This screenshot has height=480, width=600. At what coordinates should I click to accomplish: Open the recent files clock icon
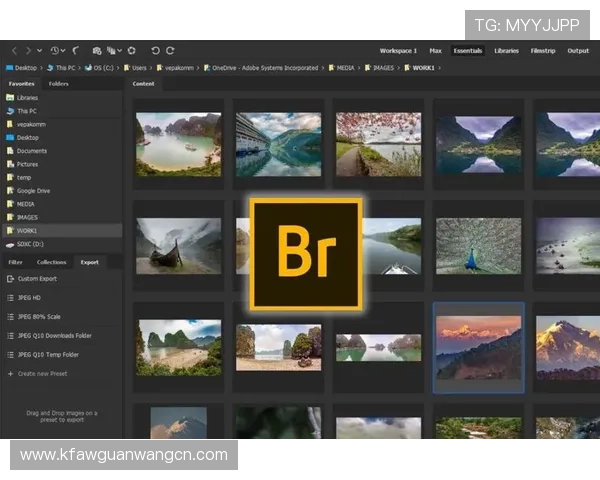tap(55, 50)
